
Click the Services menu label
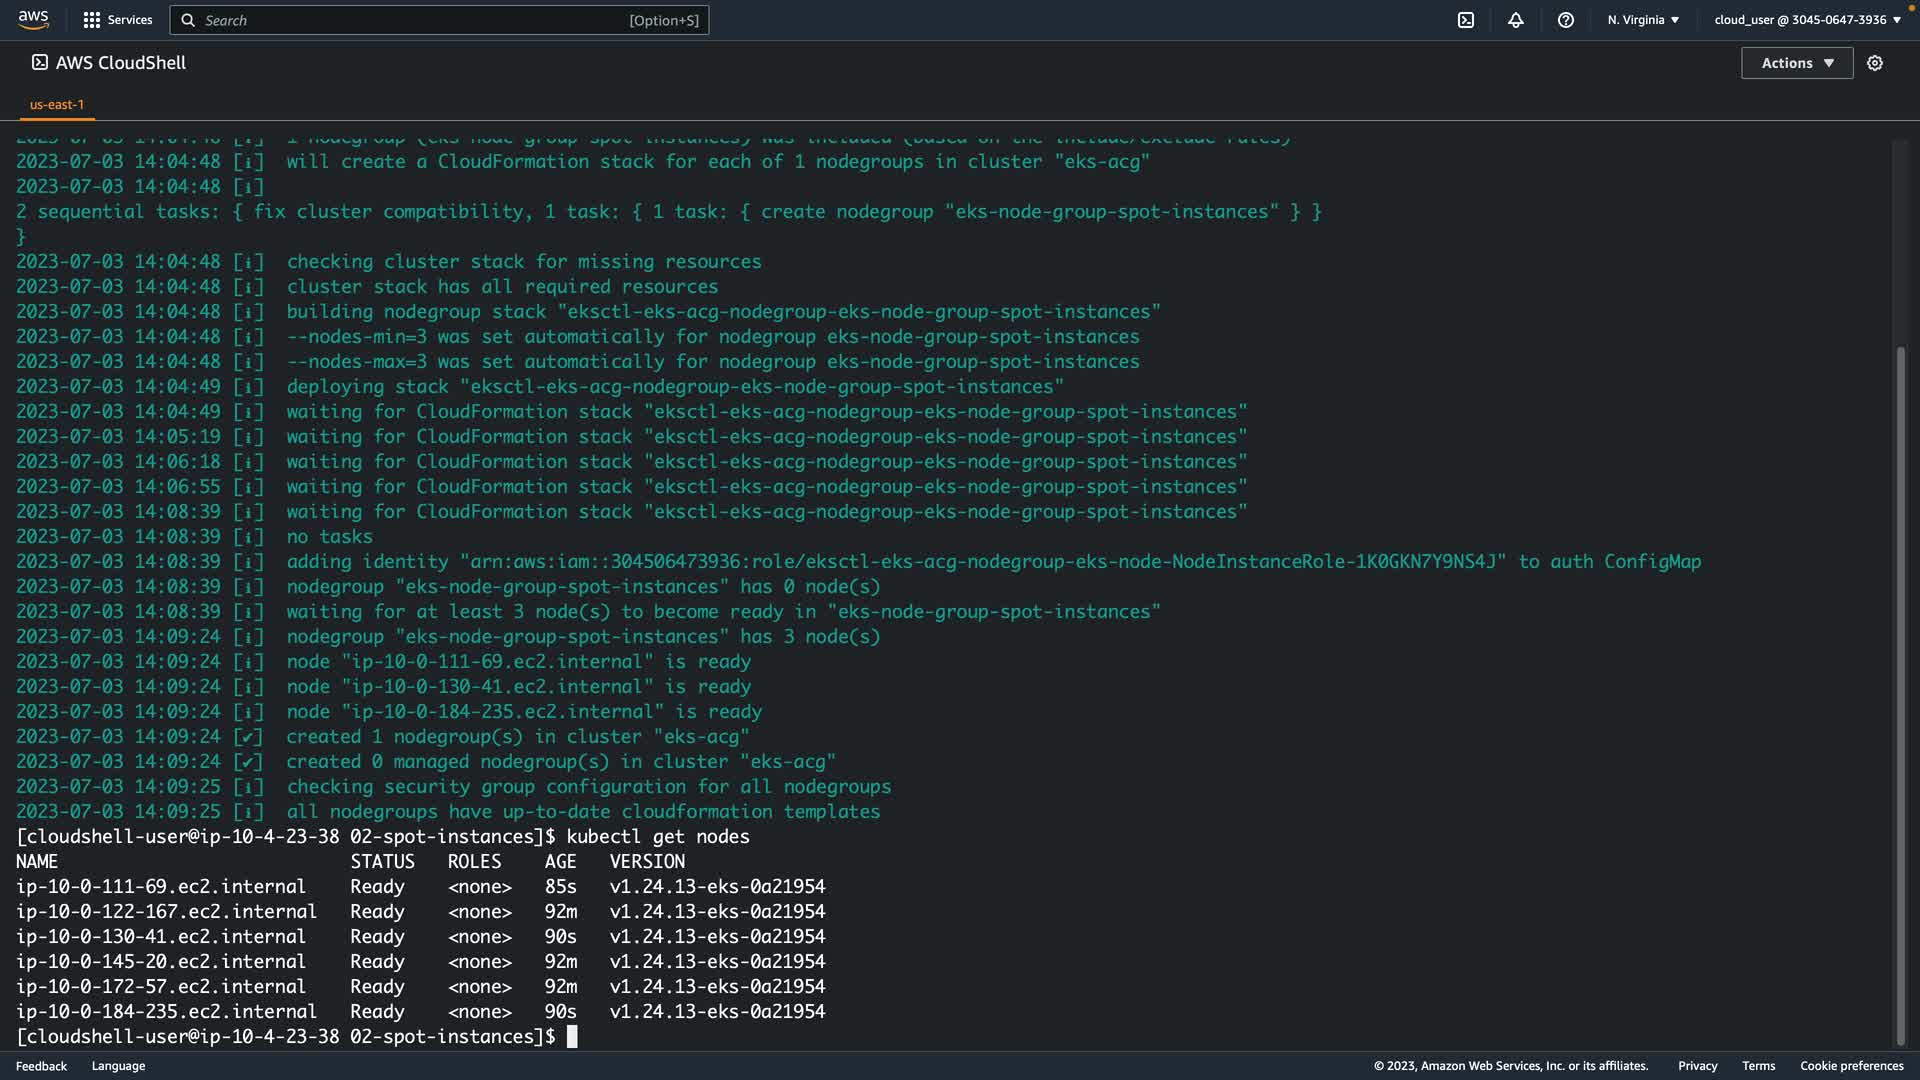[x=130, y=20]
